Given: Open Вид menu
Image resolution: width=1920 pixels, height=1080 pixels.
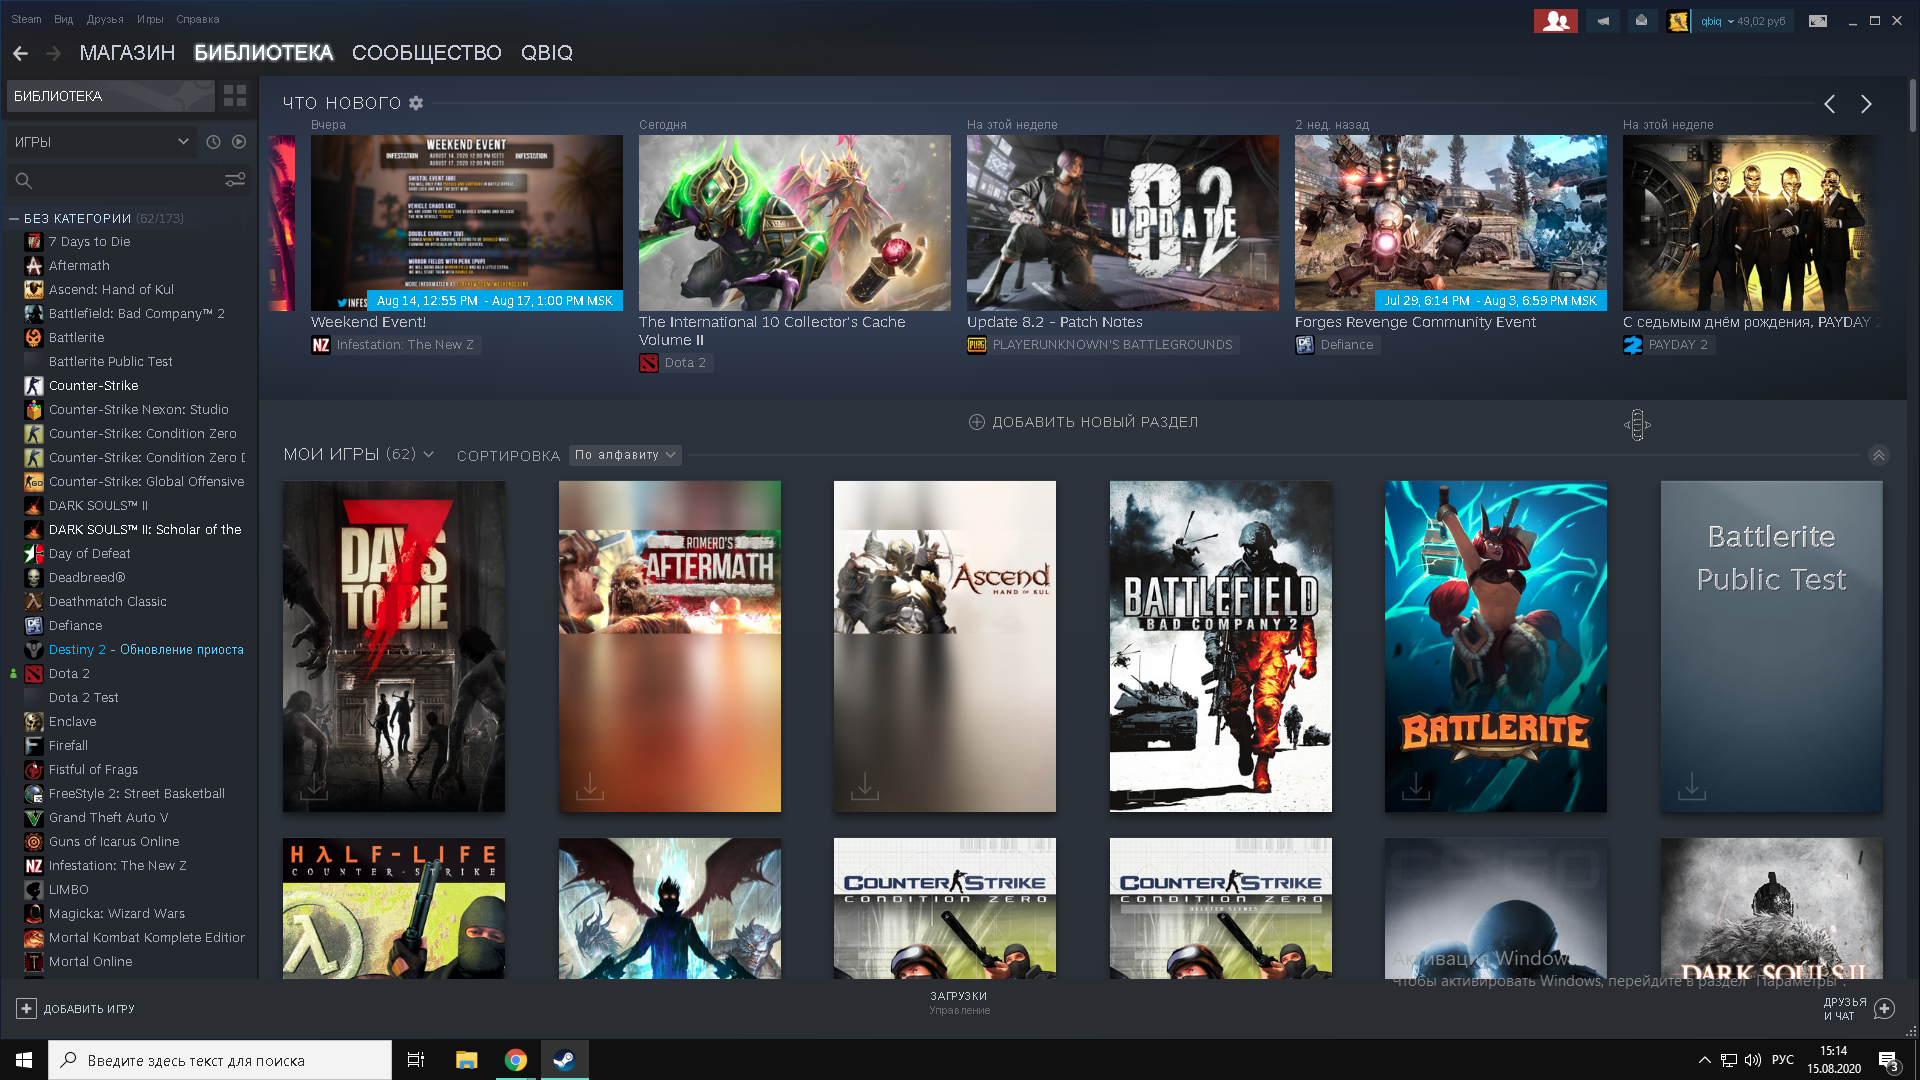Looking at the screenshot, I should (63, 19).
